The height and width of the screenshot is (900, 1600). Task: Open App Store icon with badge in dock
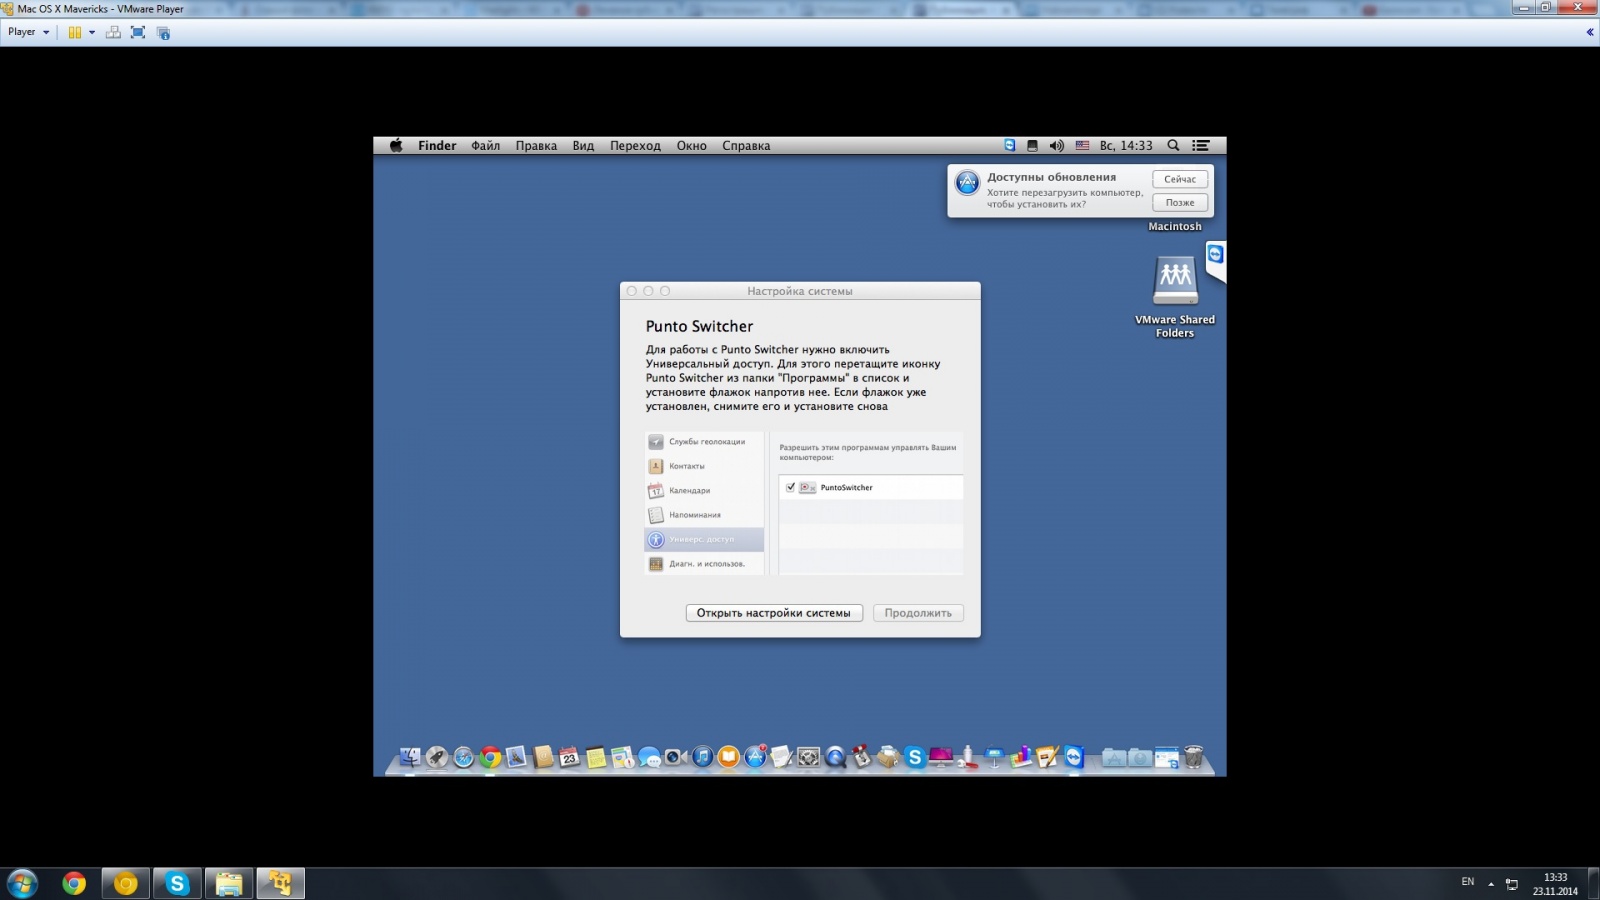tap(755, 756)
